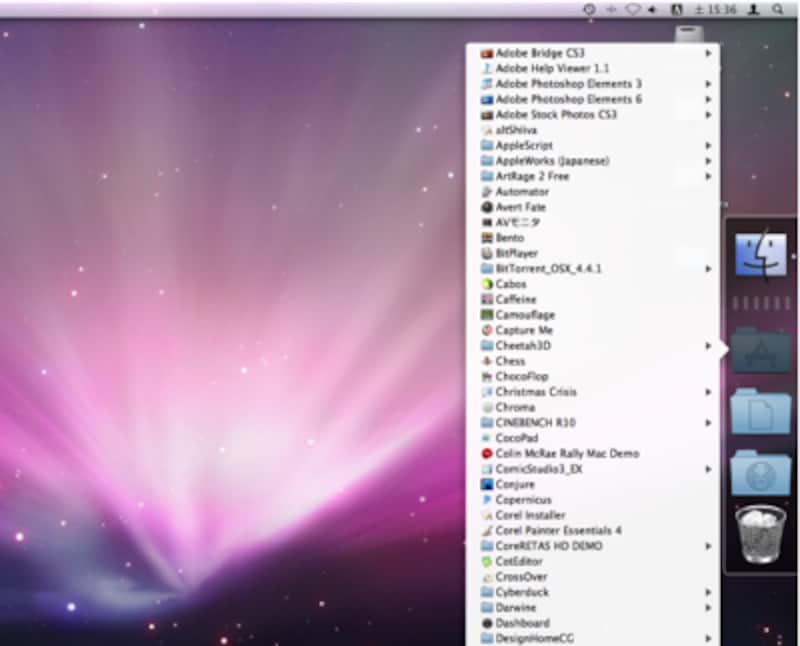Expand the Cyberduck submenu arrow

pyautogui.click(x=708, y=592)
